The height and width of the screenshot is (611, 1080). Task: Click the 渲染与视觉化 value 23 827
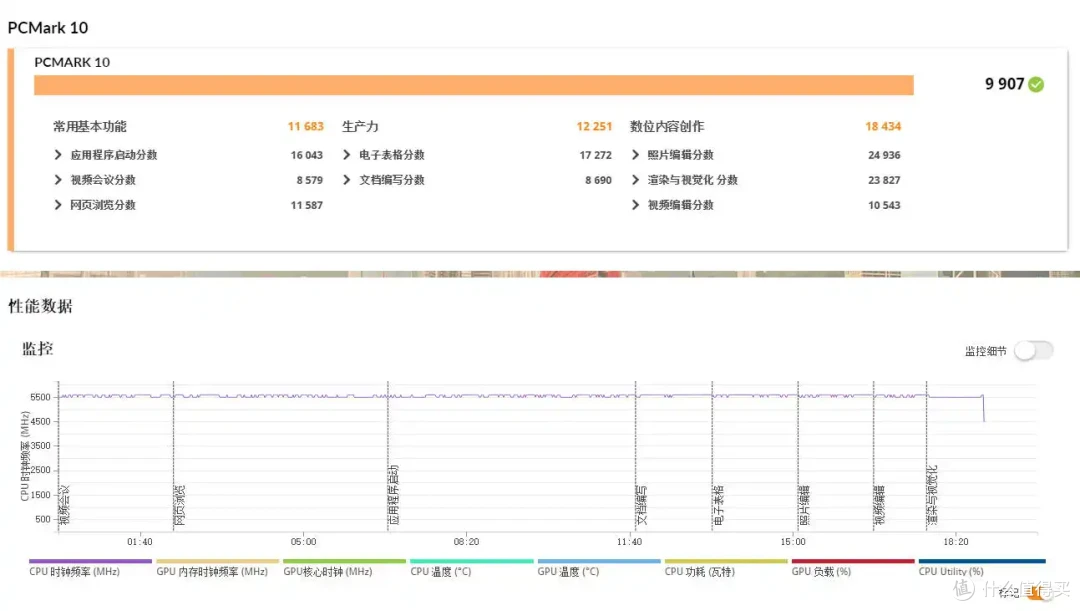pos(884,180)
